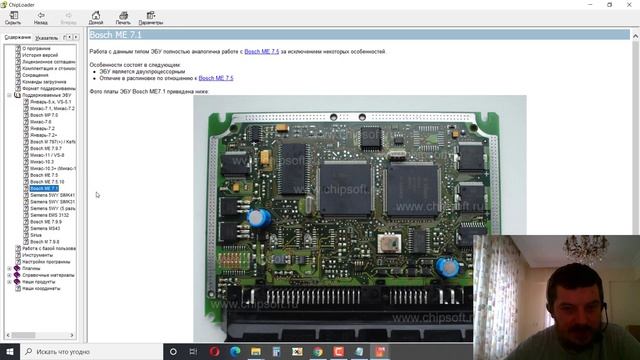Image resolution: width=640 pixels, height=360 pixels.
Task: Open Task View on the taskbar
Action: point(193,351)
